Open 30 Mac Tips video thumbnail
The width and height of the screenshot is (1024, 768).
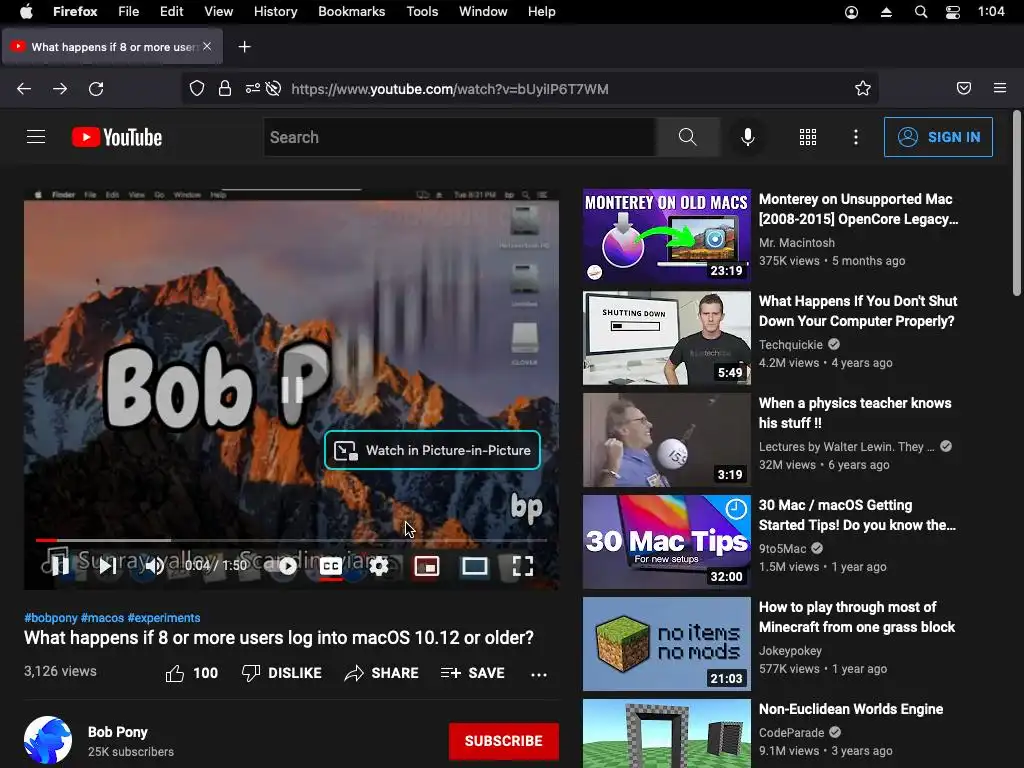tap(667, 542)
